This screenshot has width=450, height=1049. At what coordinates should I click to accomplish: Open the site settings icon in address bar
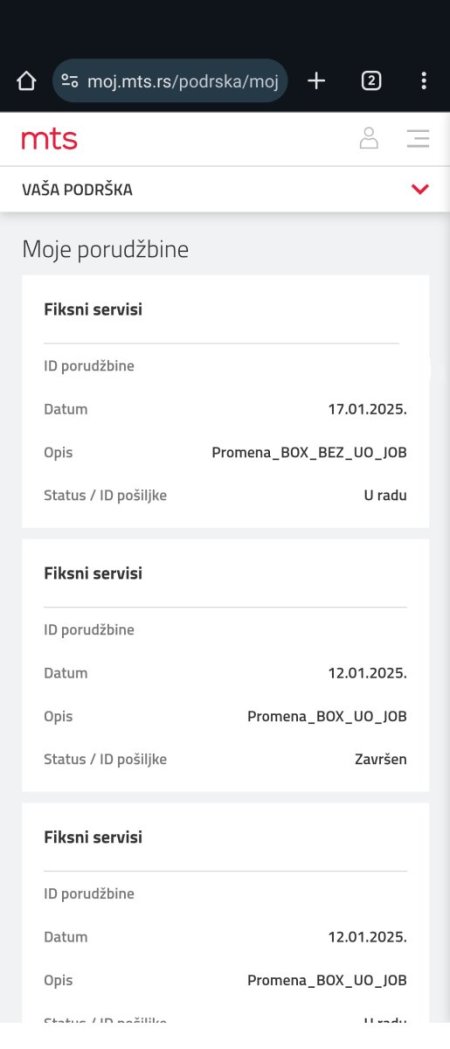[70, 82]
